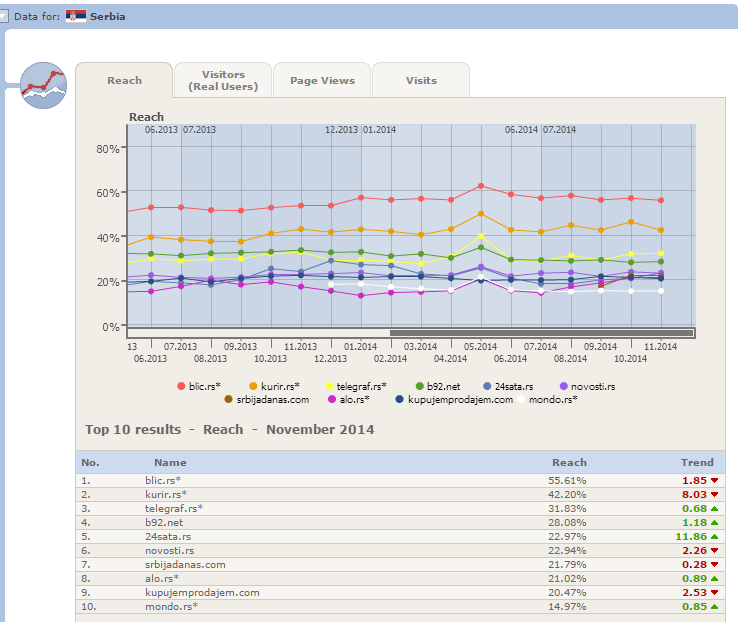Click the novosti.rs purple legend dot
This screenshot has width=754, height=622.
pos(564,386)
